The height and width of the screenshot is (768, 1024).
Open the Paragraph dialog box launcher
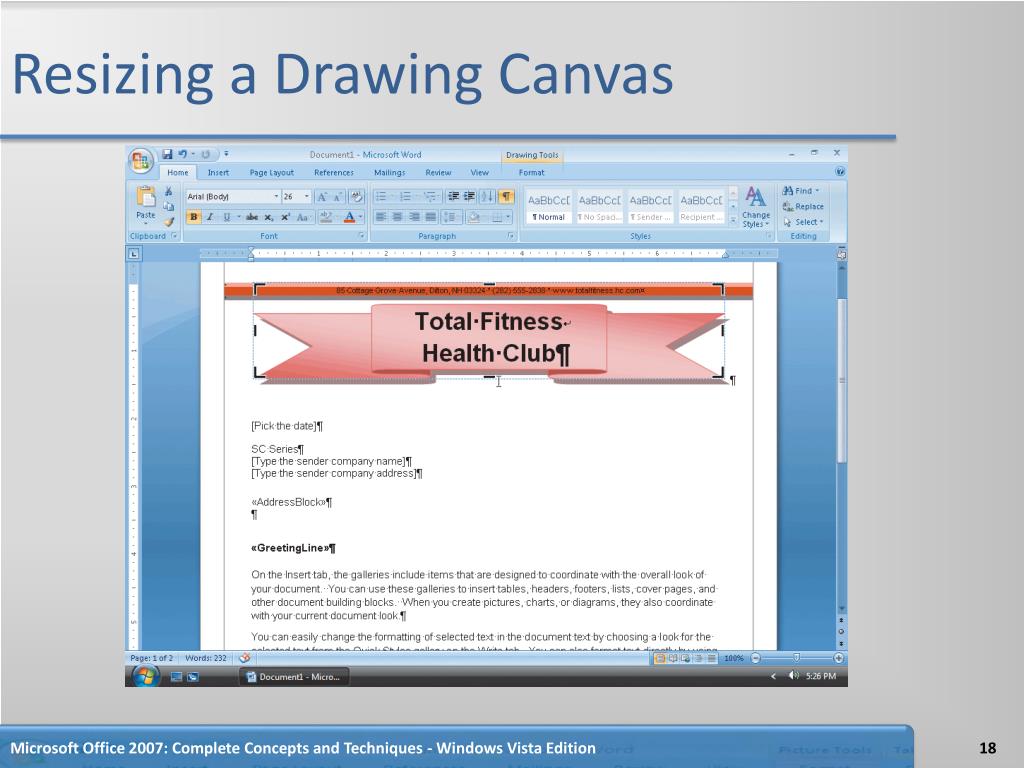[x=511, y=236]
